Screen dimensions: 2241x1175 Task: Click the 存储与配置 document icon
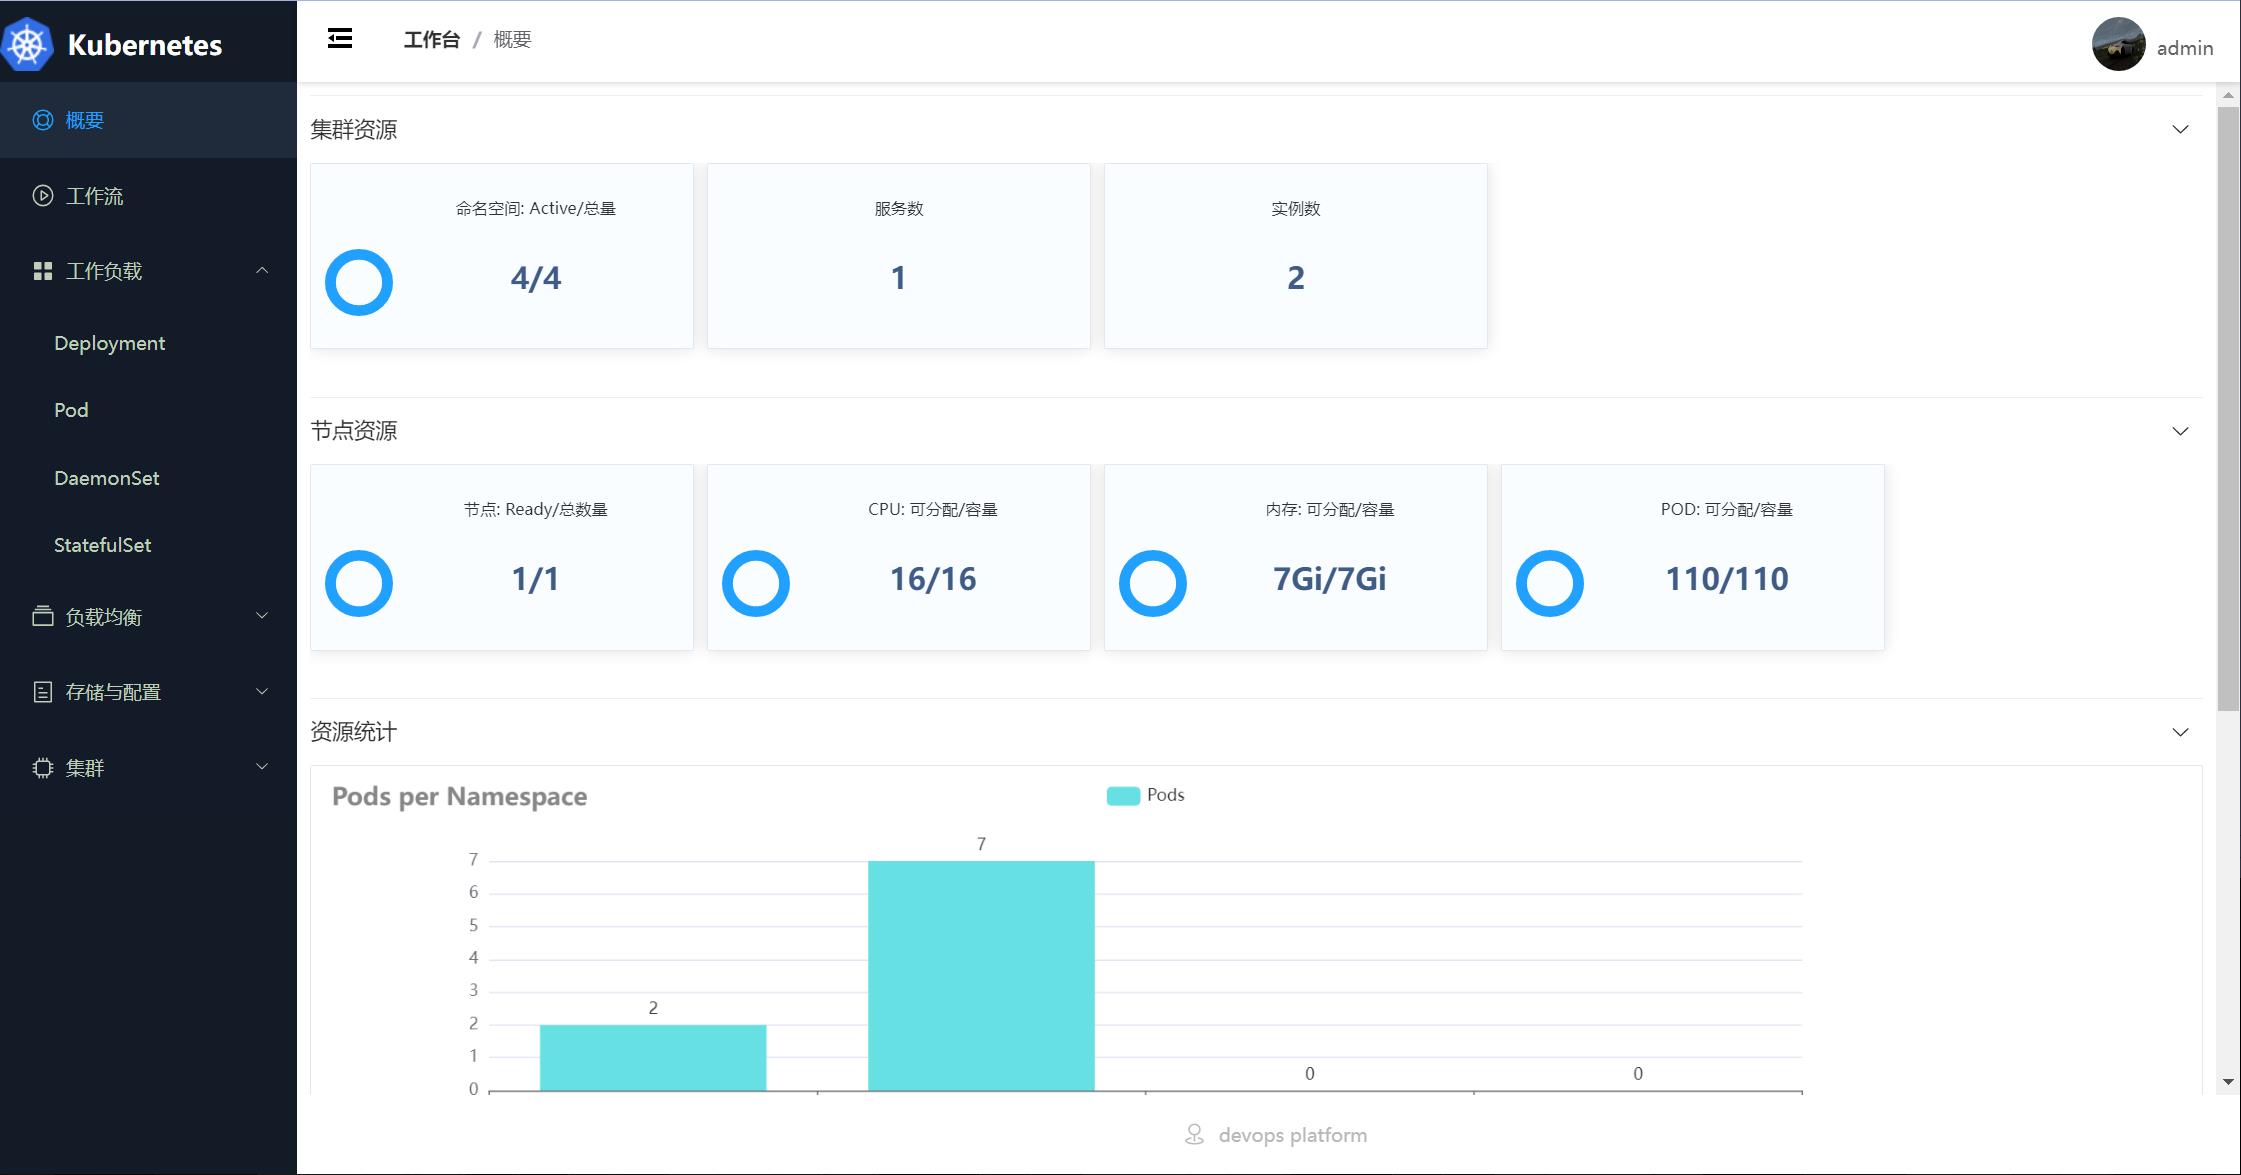43,692
